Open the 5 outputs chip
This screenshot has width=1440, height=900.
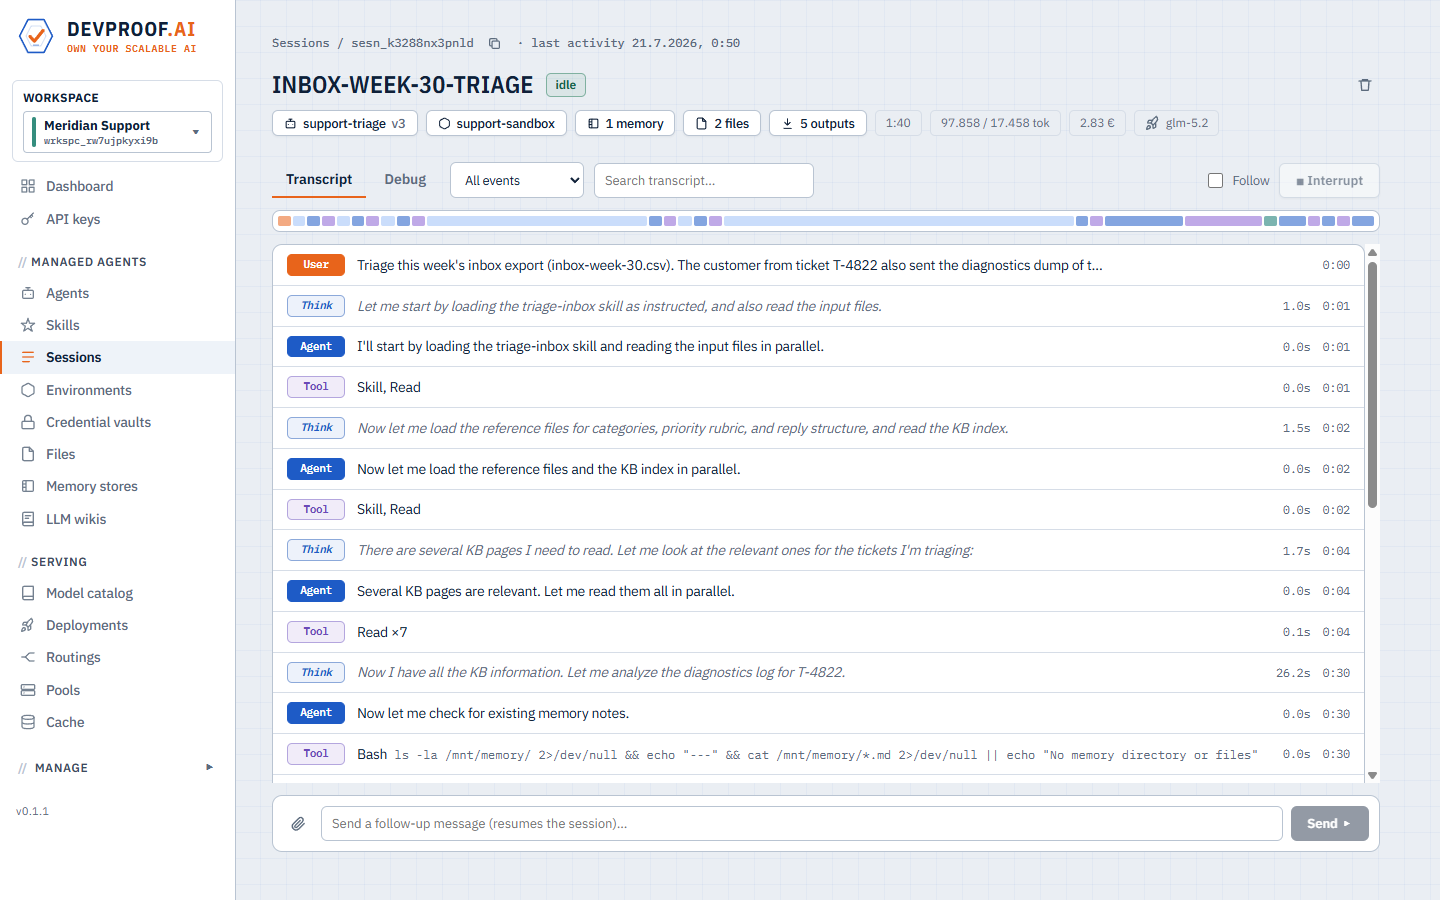(x=818, y=123)
